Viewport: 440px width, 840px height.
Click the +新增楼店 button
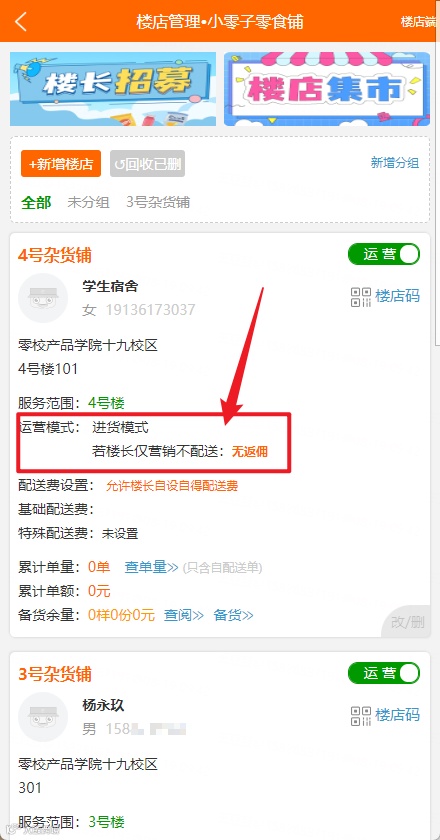coord(61,164)
